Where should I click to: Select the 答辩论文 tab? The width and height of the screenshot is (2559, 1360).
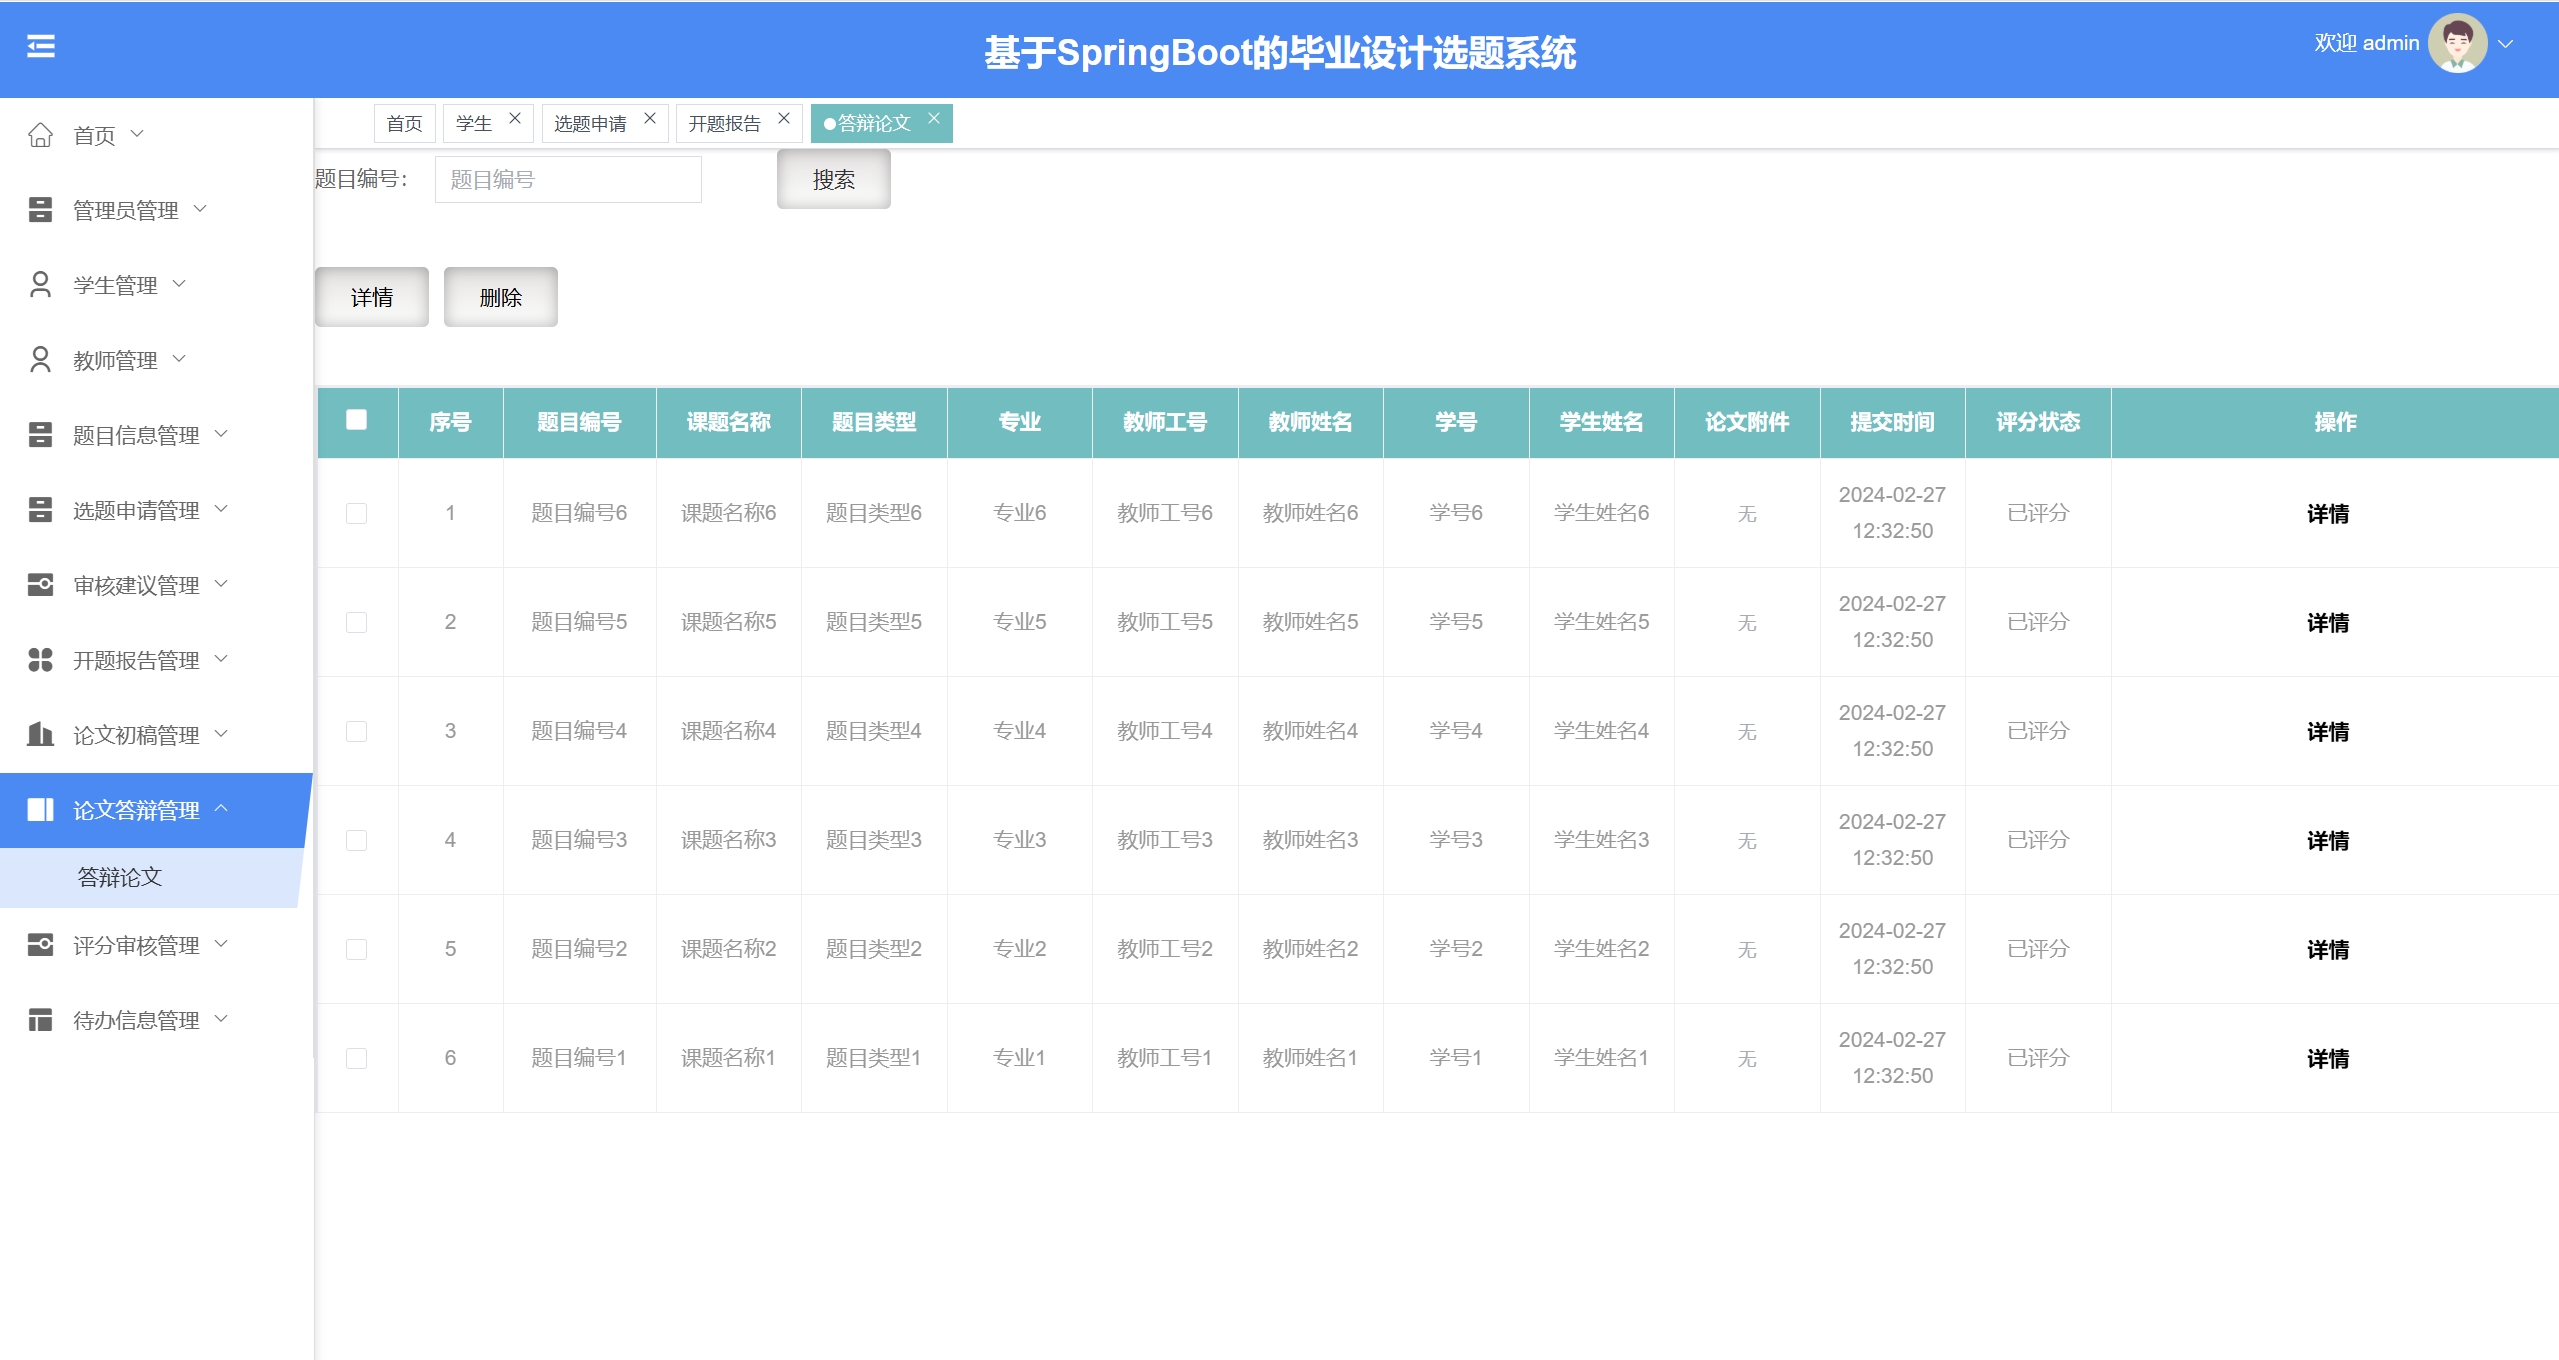pyautogui.click(x=874, y=123)
